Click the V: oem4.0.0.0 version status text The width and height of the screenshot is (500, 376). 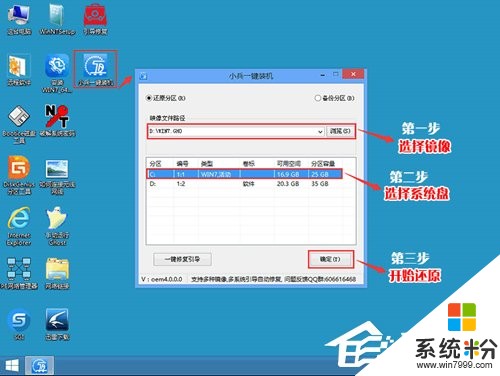(x=162, y=279)
